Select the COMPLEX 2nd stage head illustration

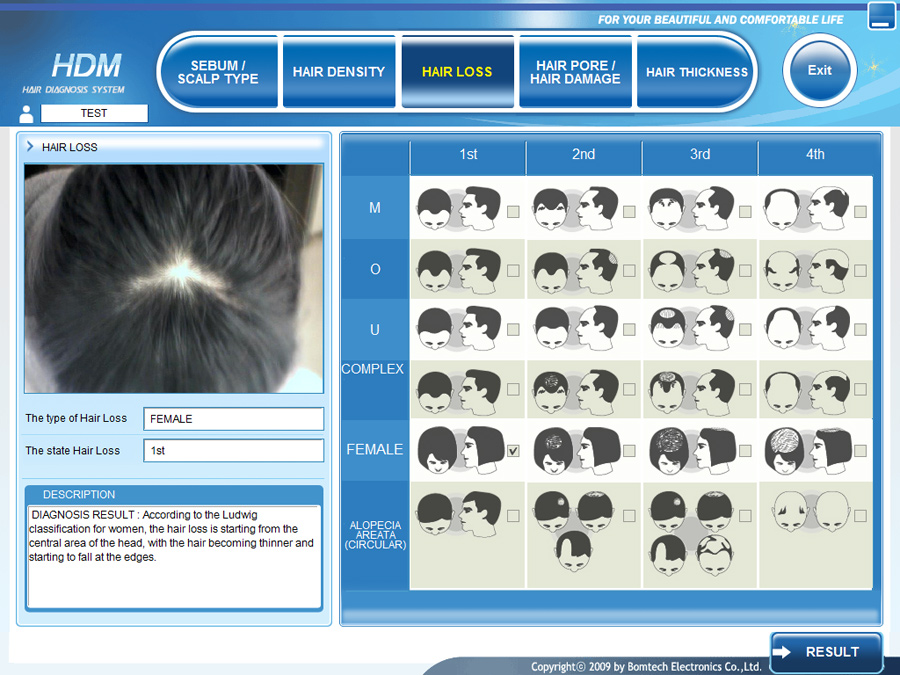tap(574, 389)
